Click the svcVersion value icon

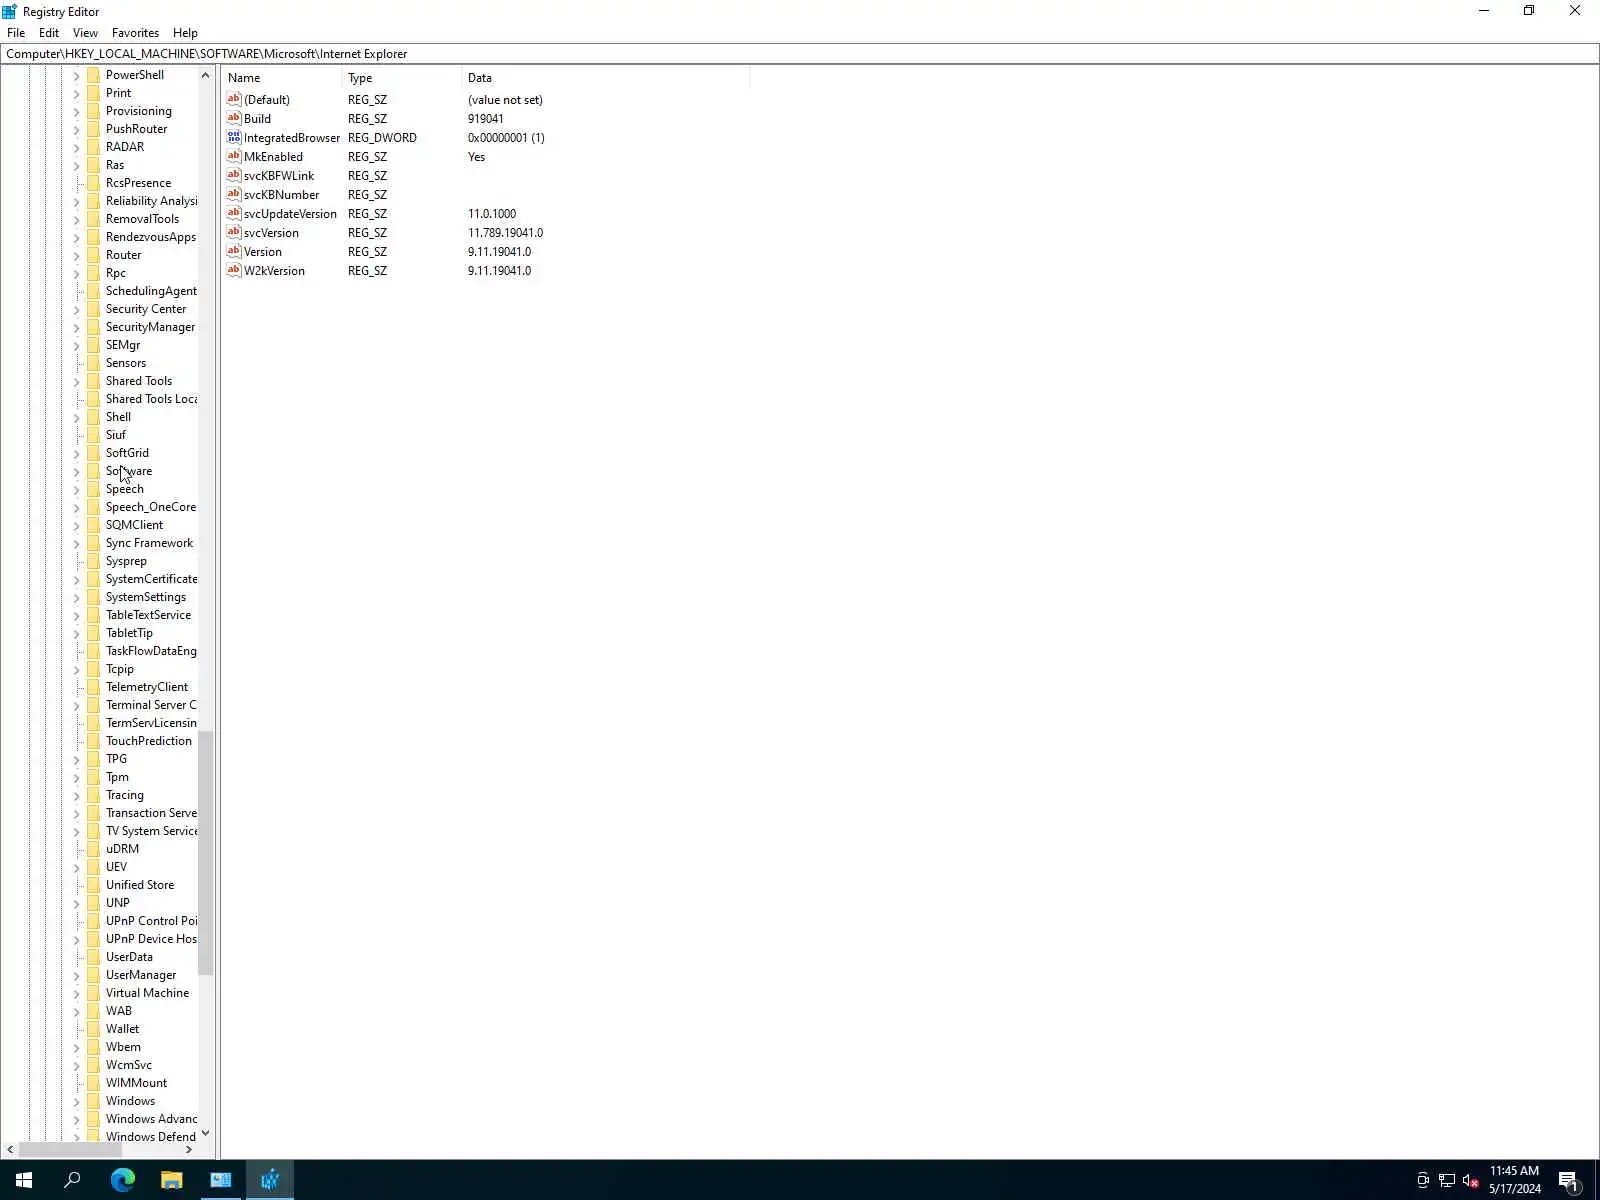coord(234,232)
